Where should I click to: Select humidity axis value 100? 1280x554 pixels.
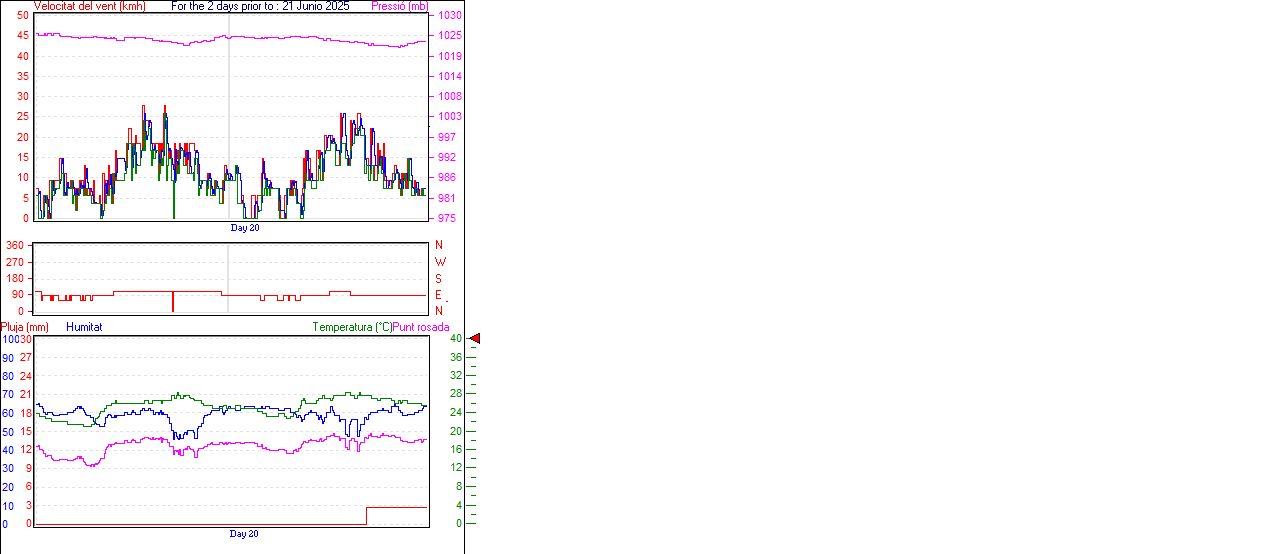(10, 339)
